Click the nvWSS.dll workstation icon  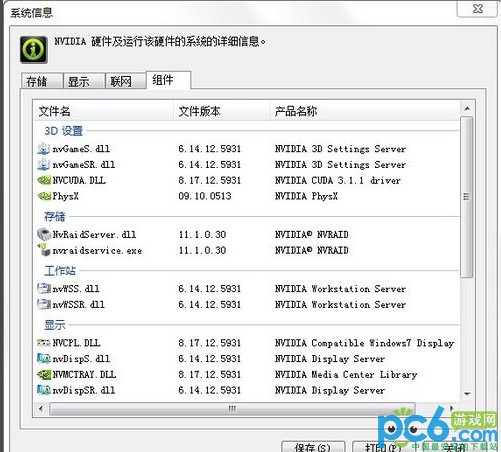click(44, 288)
